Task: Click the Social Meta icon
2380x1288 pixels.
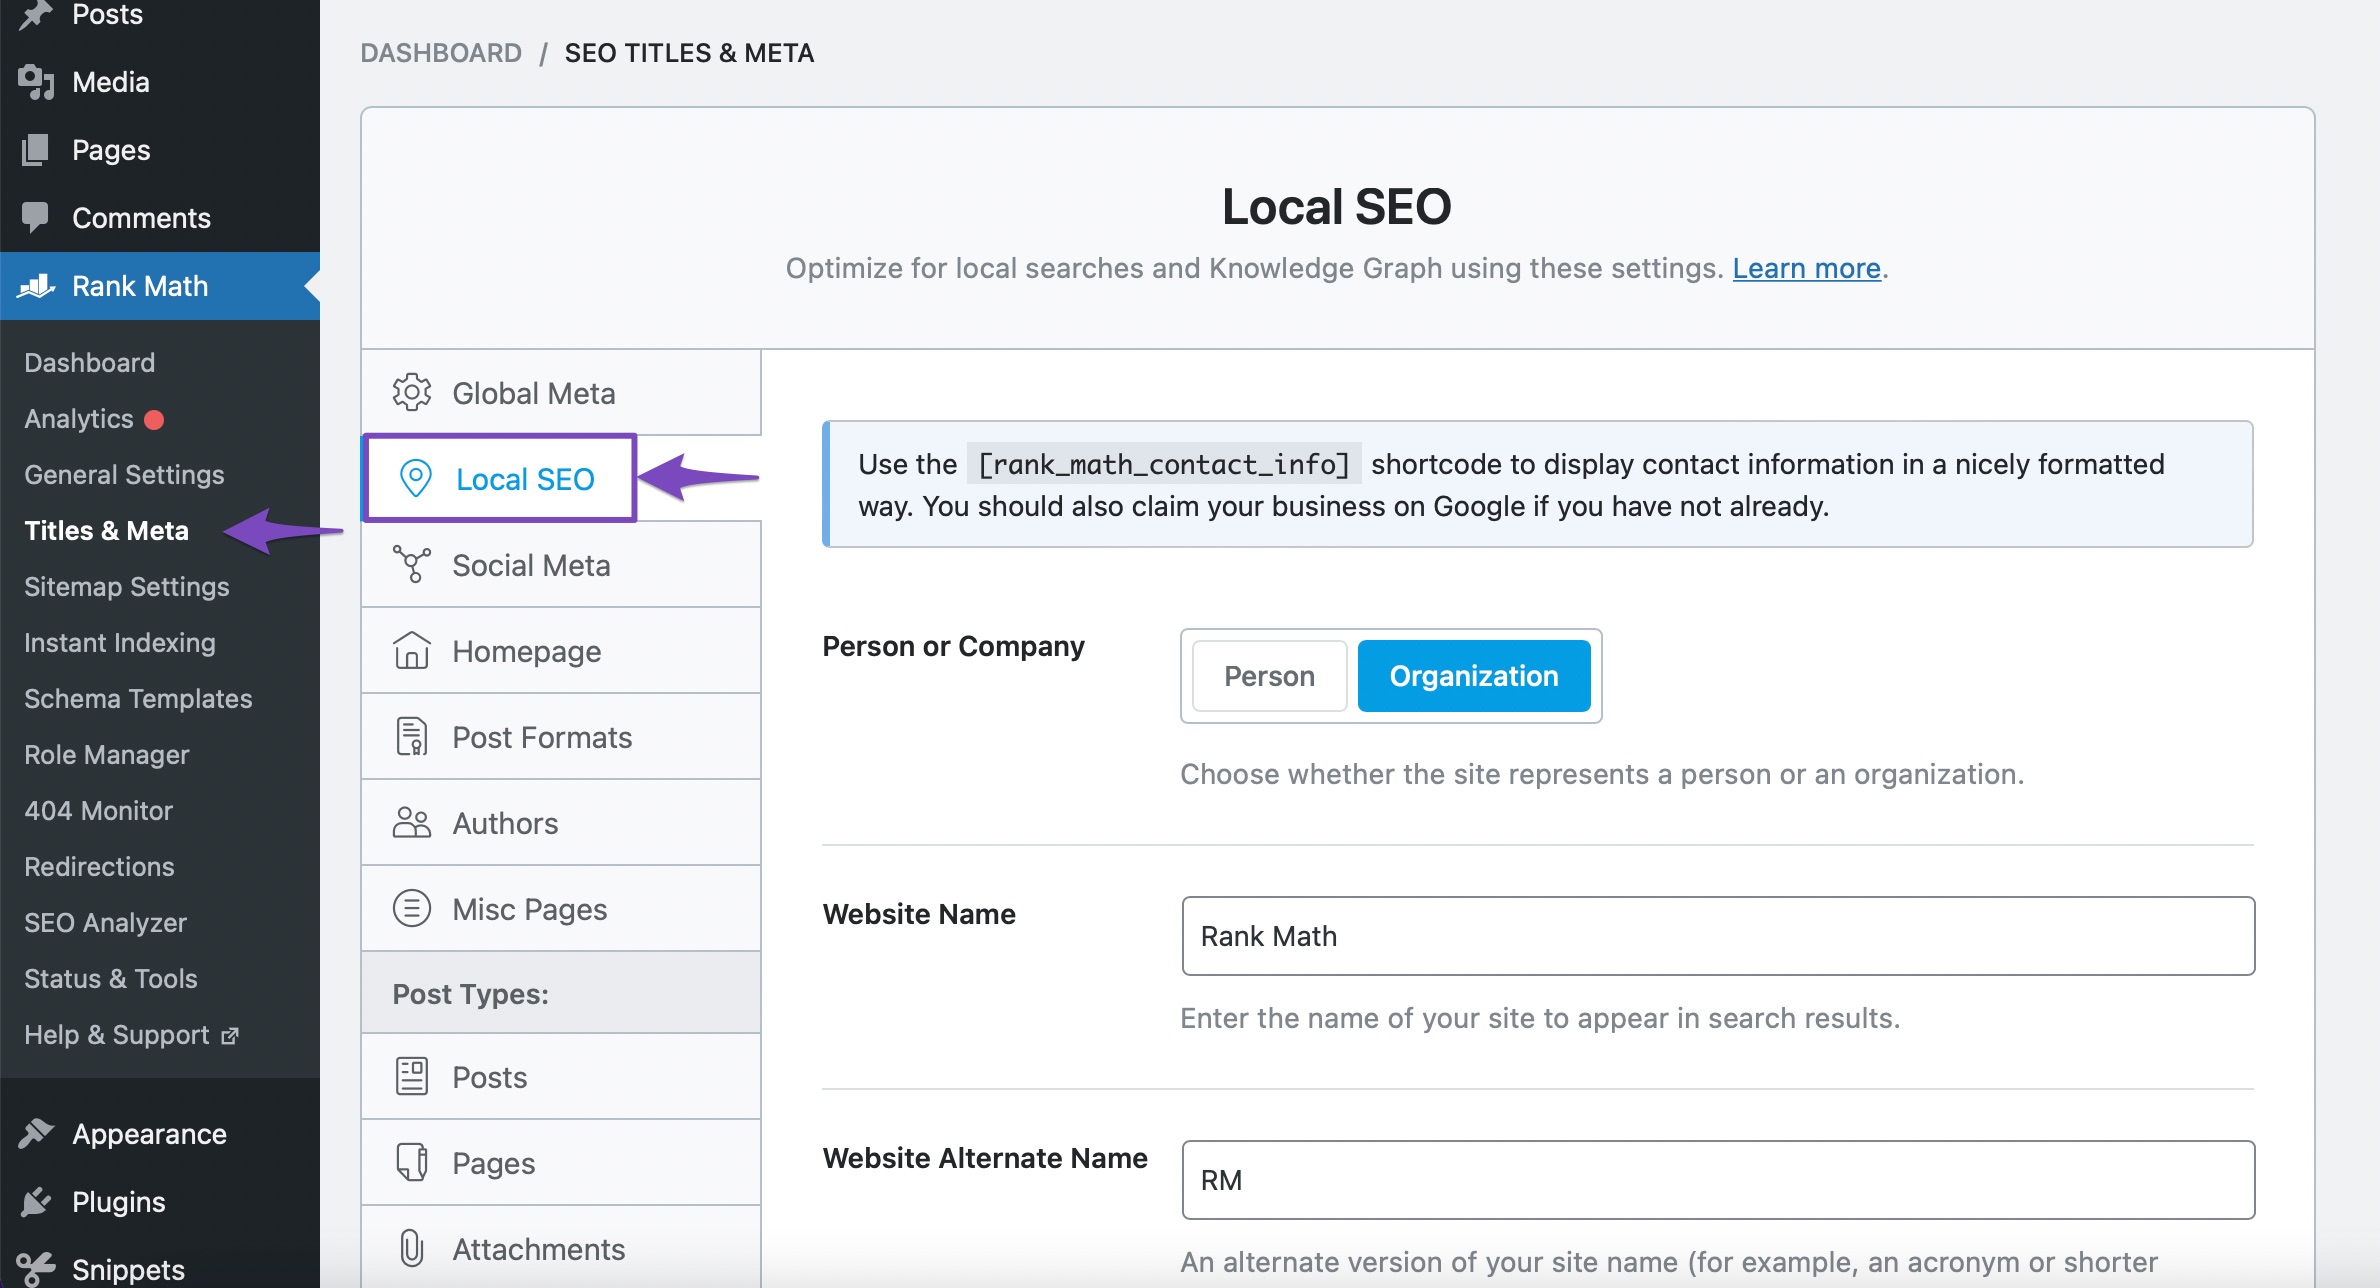Action: point(411,565)
